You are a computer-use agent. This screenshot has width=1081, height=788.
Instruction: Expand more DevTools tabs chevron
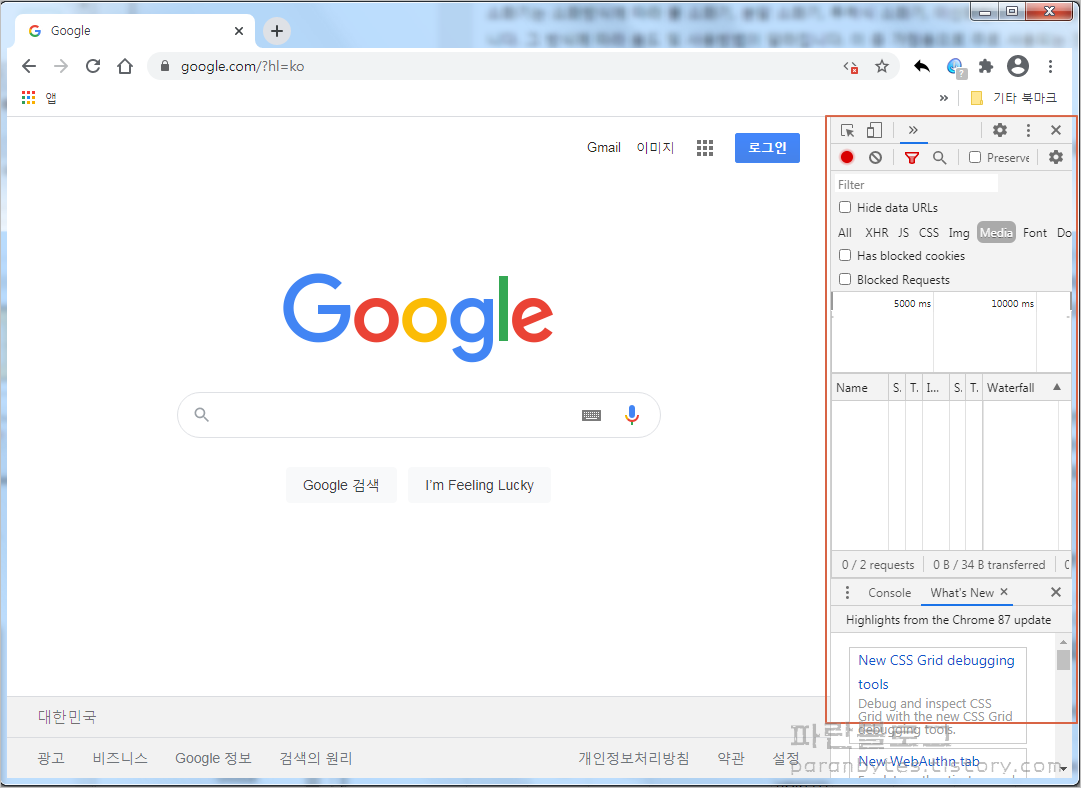tap(913, 130)
